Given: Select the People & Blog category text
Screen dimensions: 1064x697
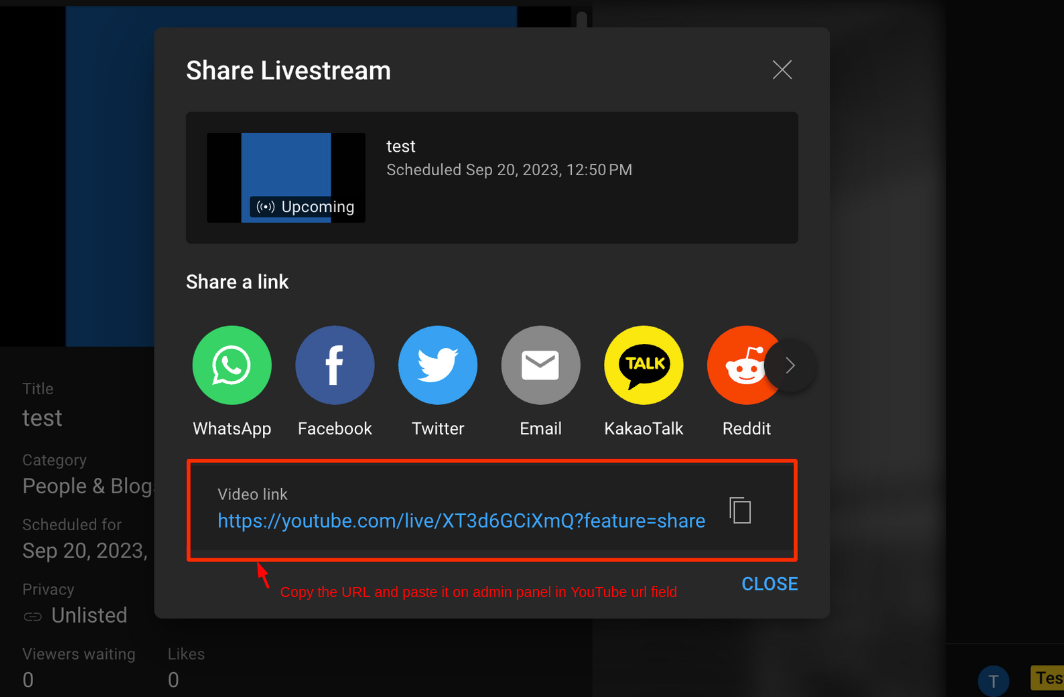Looking at the screenshot, I should click(x=88, y=486).
